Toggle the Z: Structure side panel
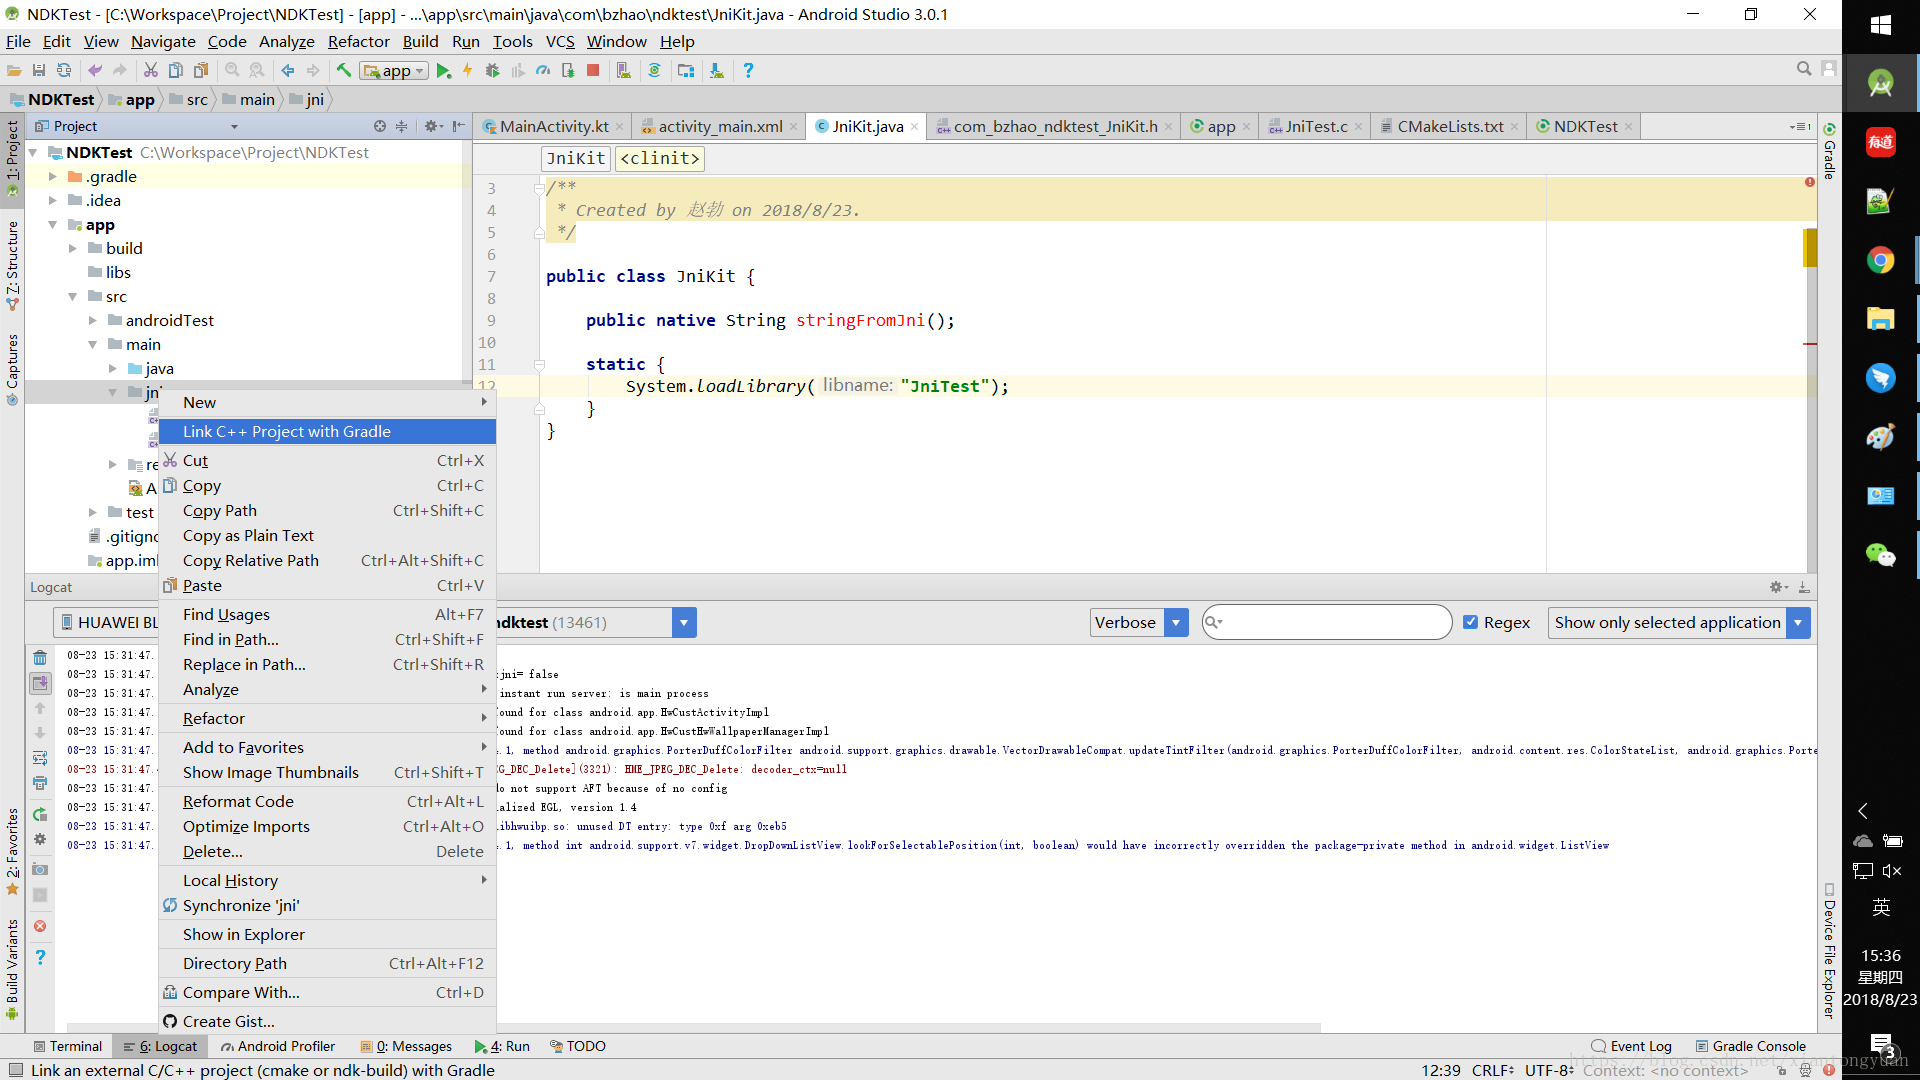 point(12,264)
